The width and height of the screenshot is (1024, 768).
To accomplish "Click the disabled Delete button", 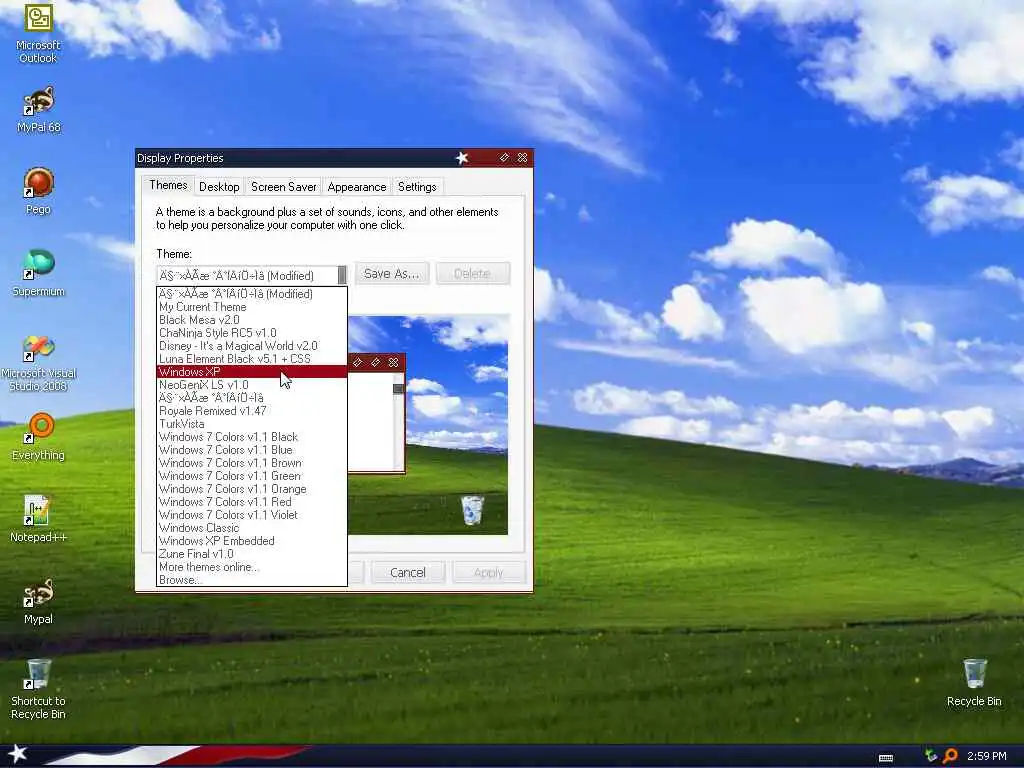I will click(x=472, y=274).
